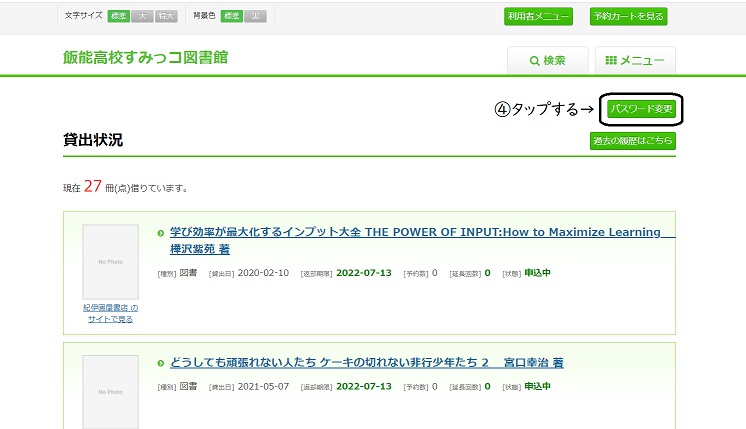
Task: Set text size to 標準
Action: (x=118, y=17)
